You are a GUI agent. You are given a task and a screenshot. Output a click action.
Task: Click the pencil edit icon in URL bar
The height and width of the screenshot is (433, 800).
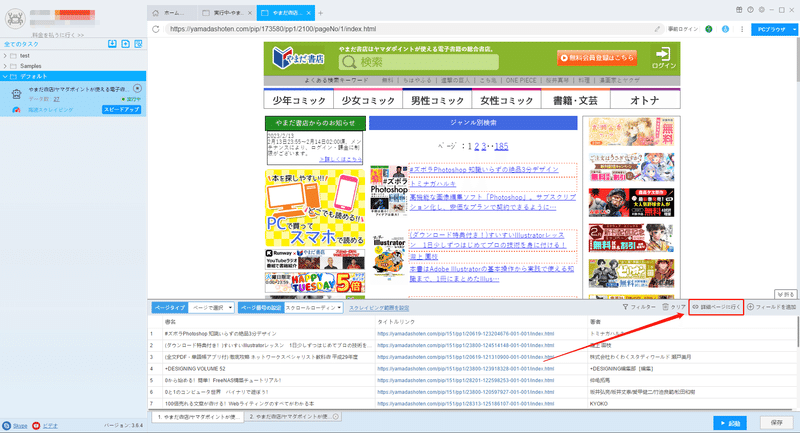[657, 29]
